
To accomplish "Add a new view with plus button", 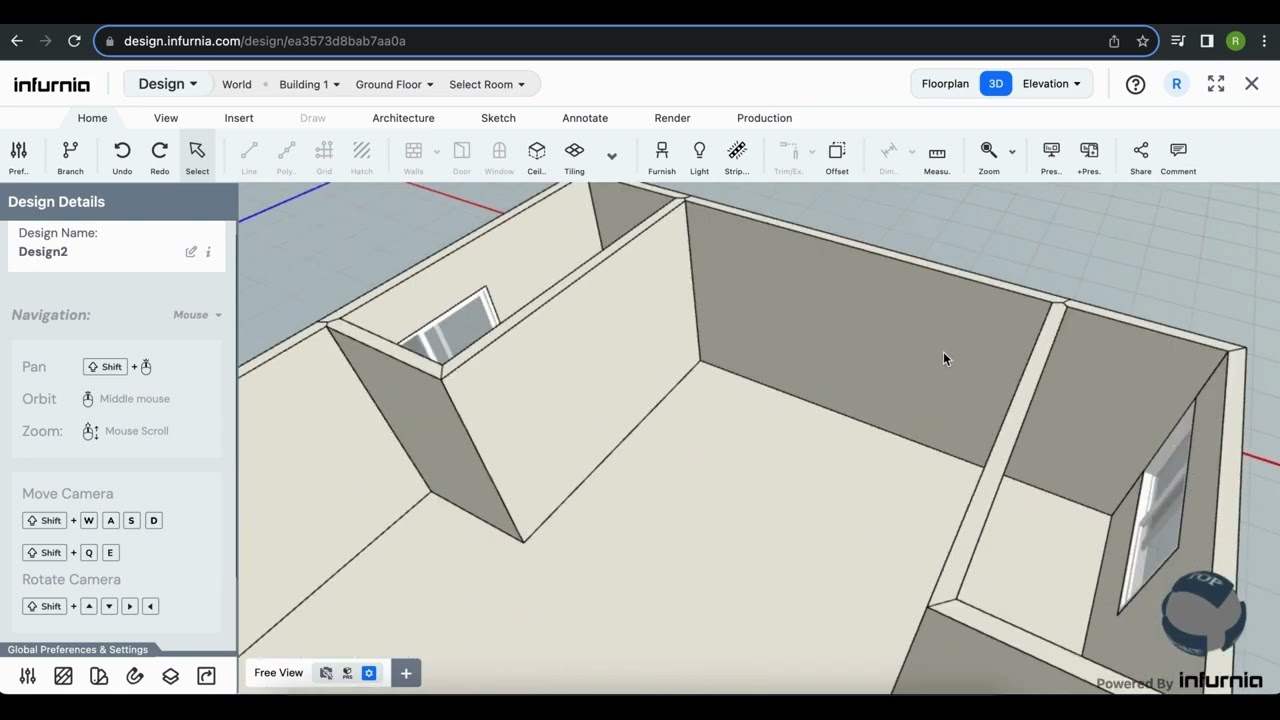I will (406, 673).
